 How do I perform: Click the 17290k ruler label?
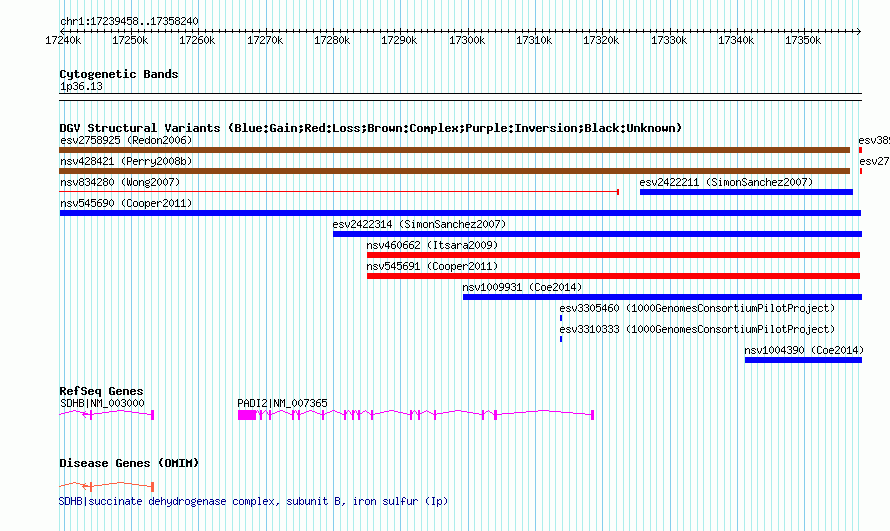[399, 40]
